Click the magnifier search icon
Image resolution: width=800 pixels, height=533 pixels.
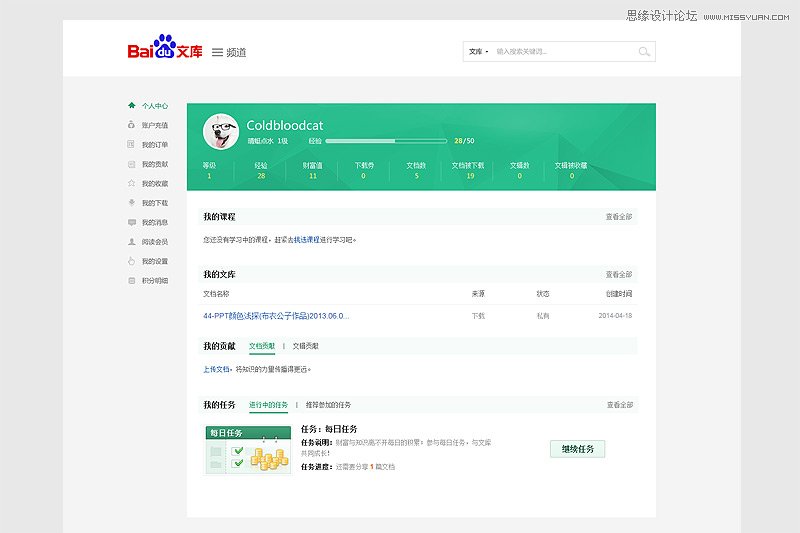pyautogui.click(x=644, y=52)
